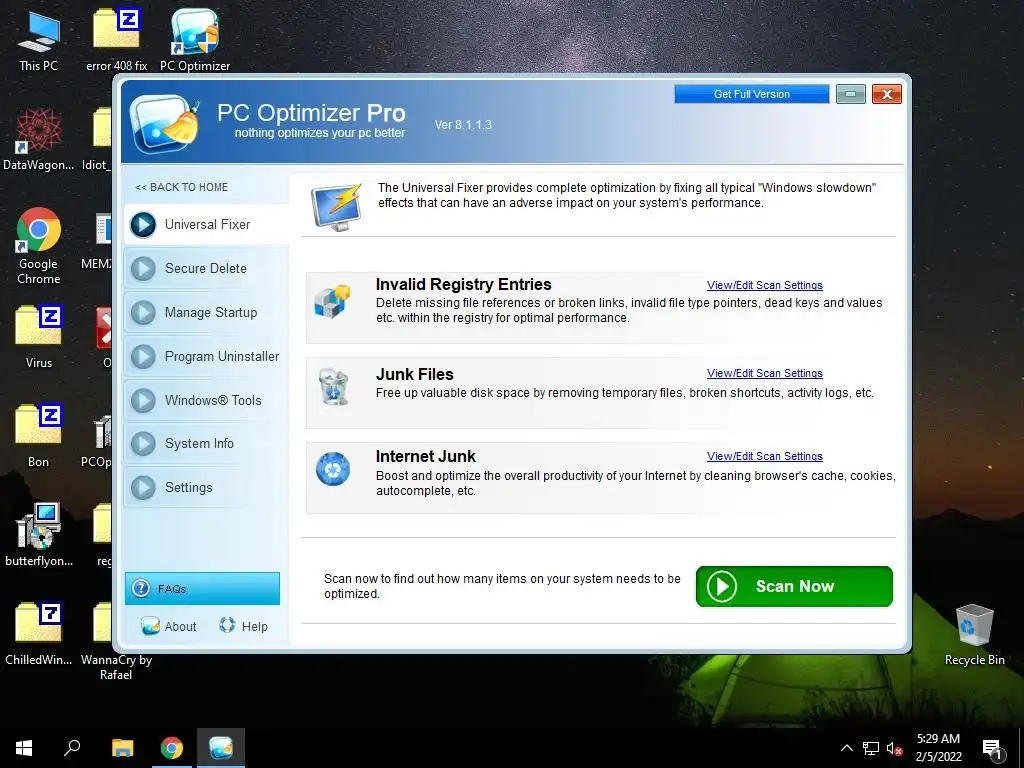The image size is (1024, 768).
Task: Select the Recycle Bin on desktop
Action: [x=974, y=635]
